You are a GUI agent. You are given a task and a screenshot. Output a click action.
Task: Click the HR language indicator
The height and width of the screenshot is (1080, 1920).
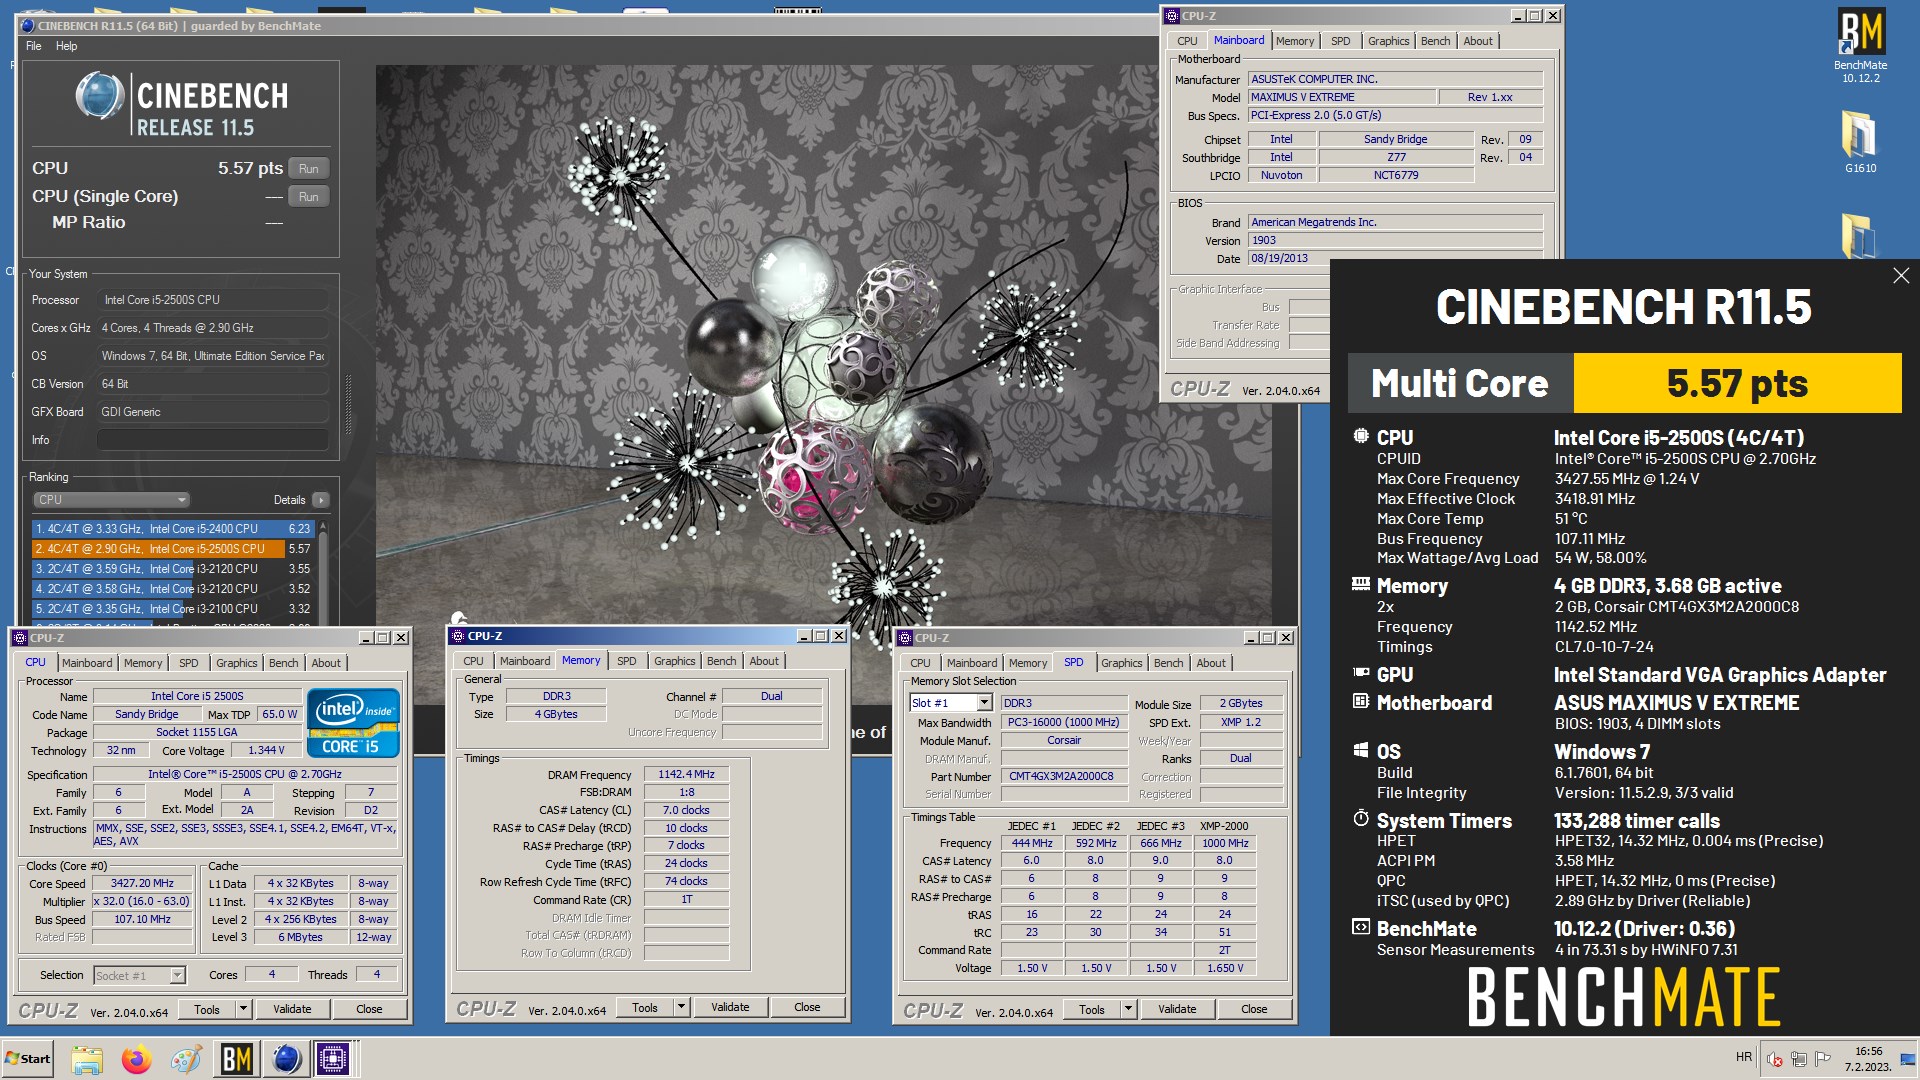[x=1744, y=1057]
